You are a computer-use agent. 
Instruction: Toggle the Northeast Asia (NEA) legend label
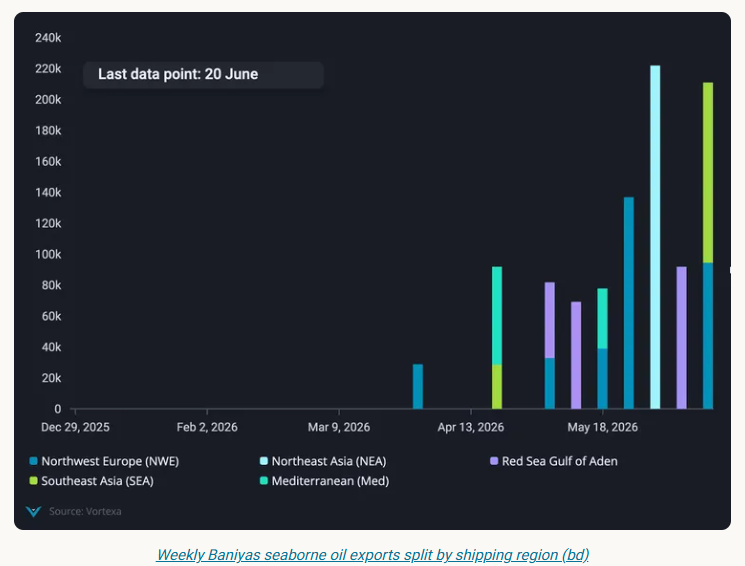(329, 461)
